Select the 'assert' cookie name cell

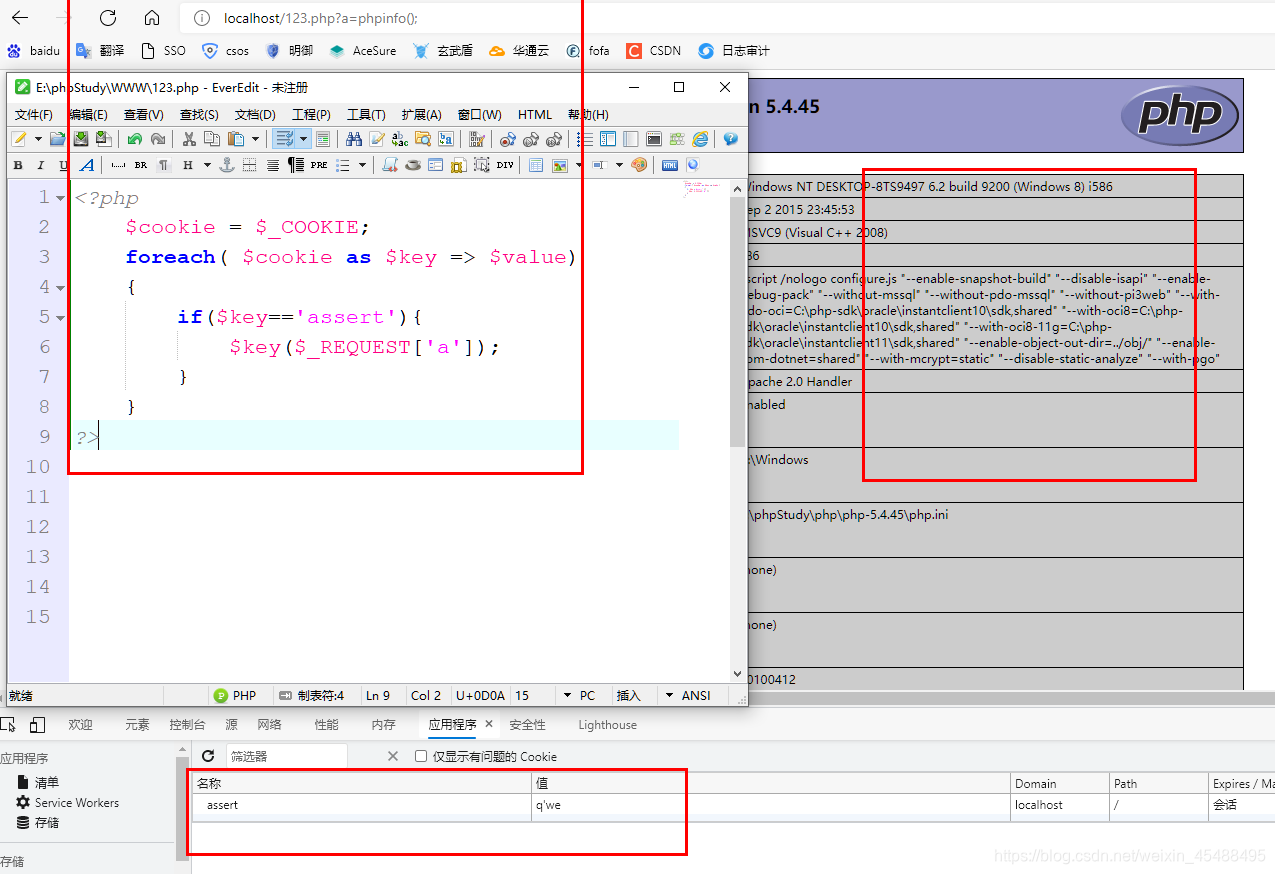click(x=362, y=804)
